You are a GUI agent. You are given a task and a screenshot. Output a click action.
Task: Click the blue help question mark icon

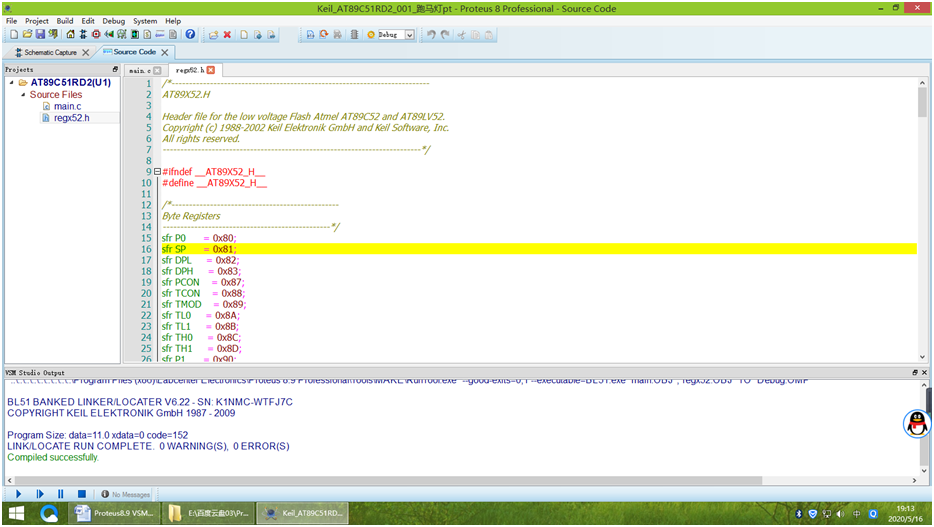click(x=190, y=35)
